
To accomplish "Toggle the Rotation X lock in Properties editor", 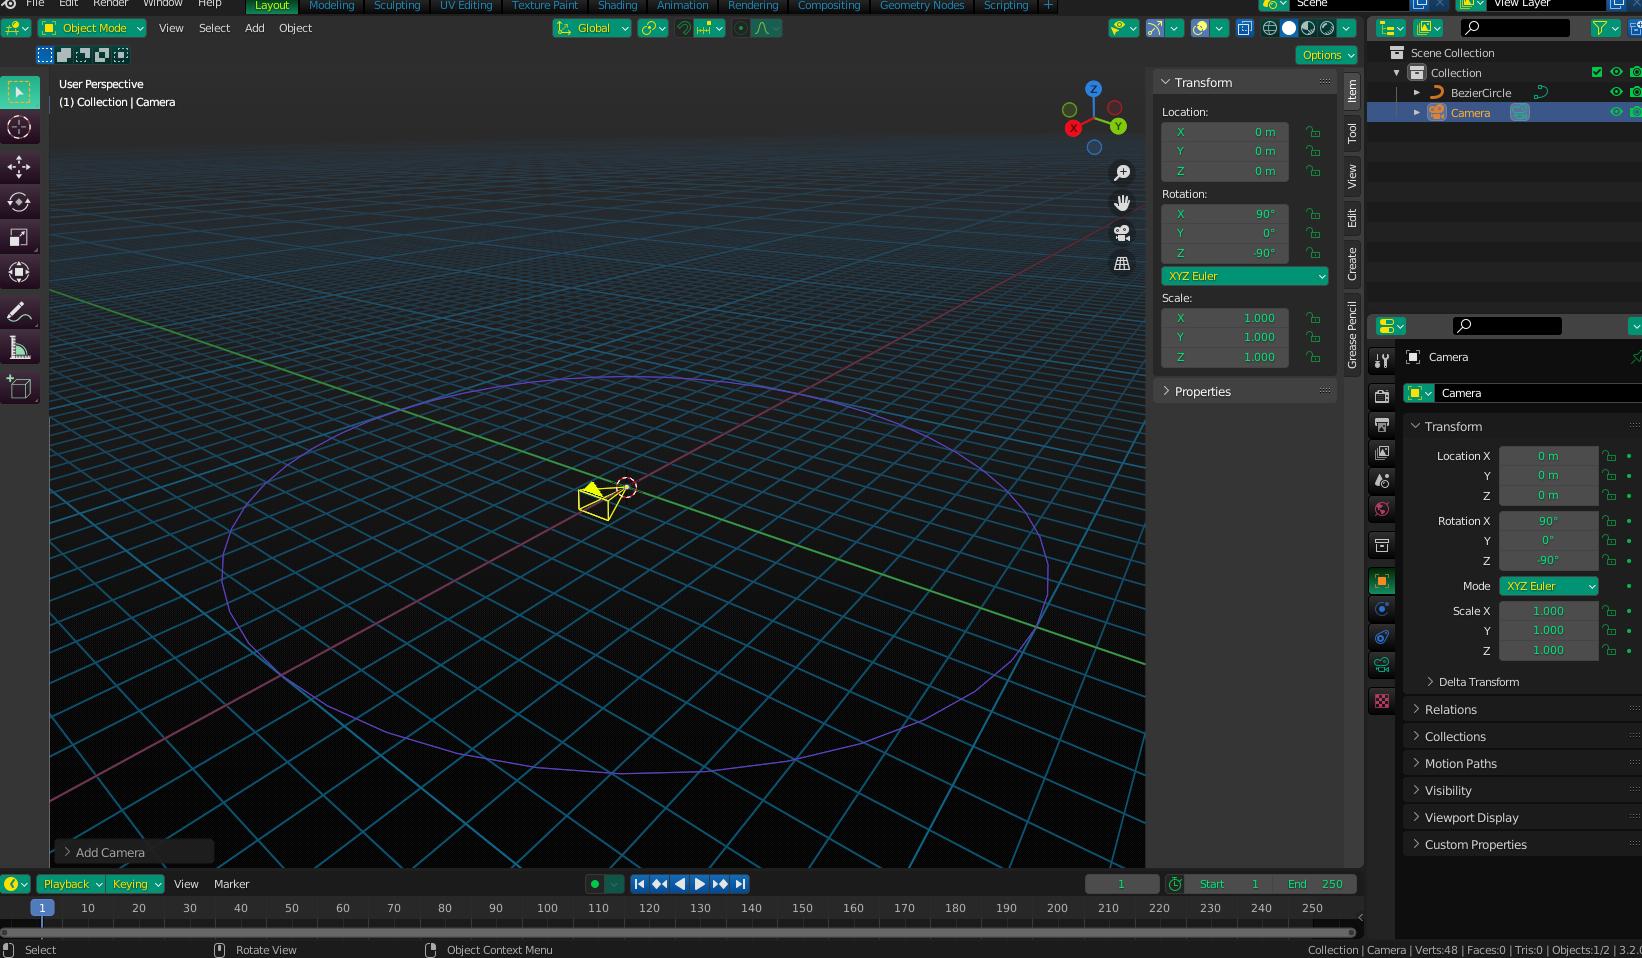I will click(x=1609, y=521).
